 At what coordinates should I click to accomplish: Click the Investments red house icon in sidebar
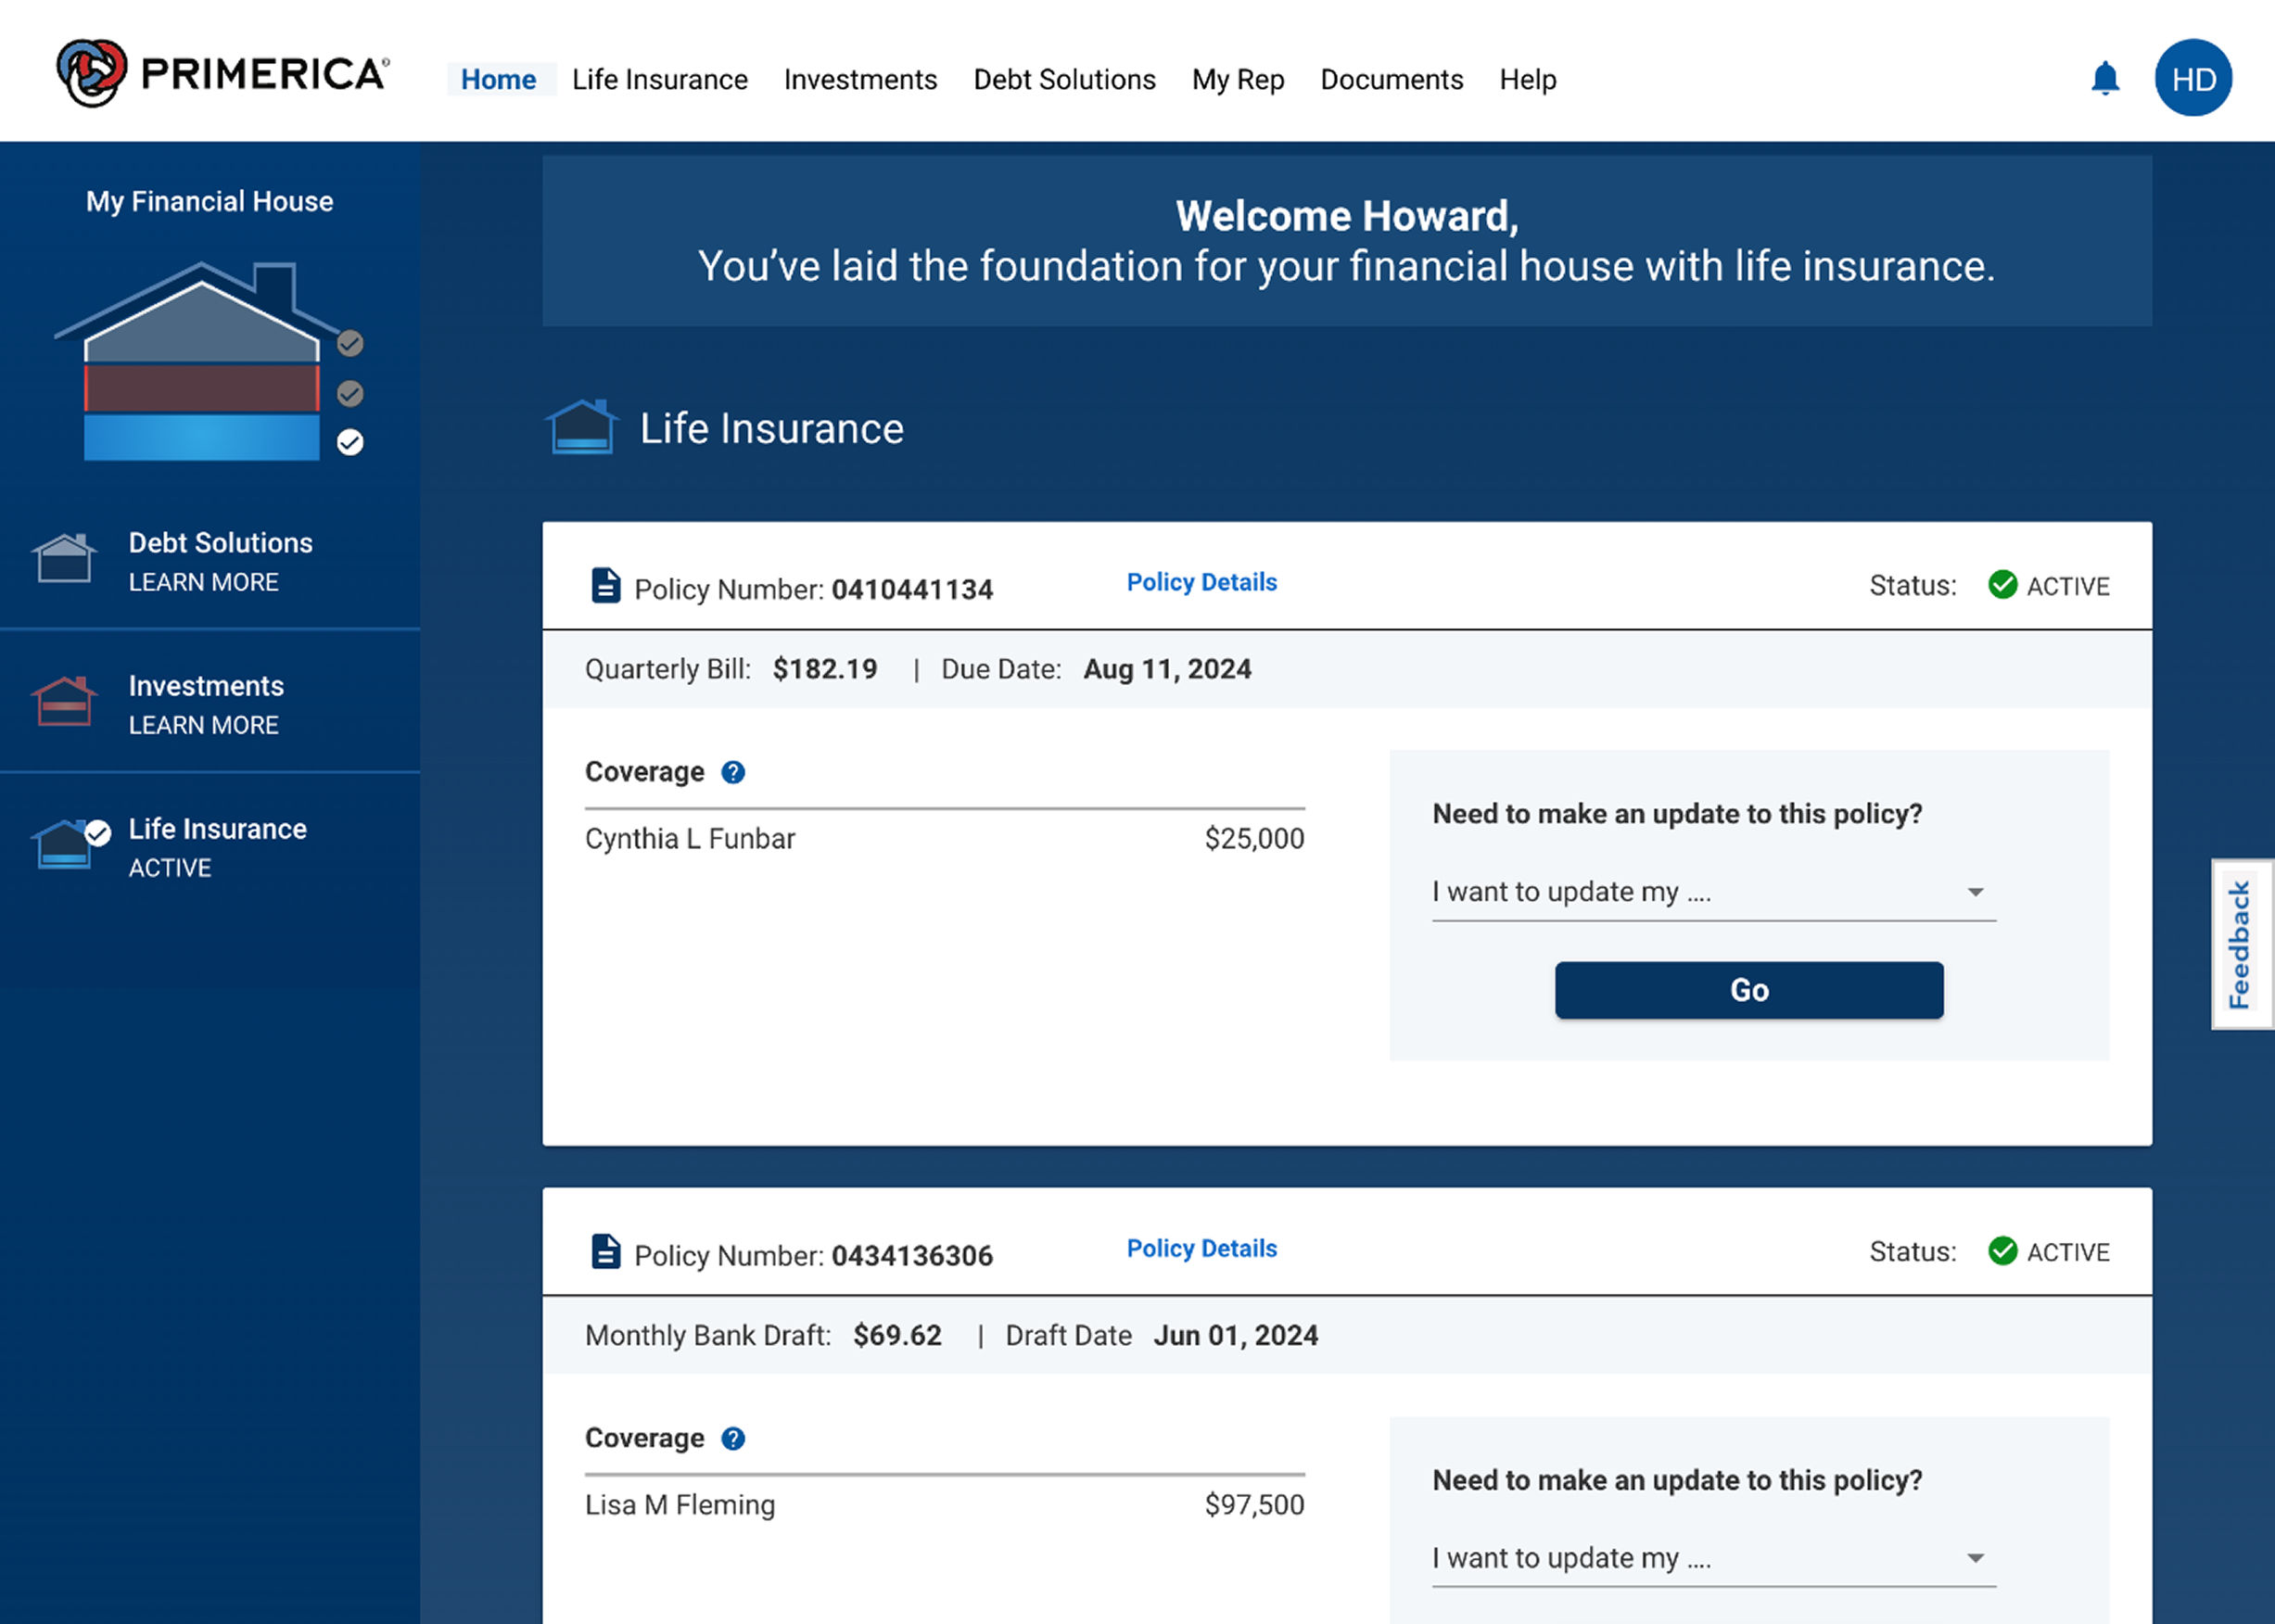tap(64, 701)
